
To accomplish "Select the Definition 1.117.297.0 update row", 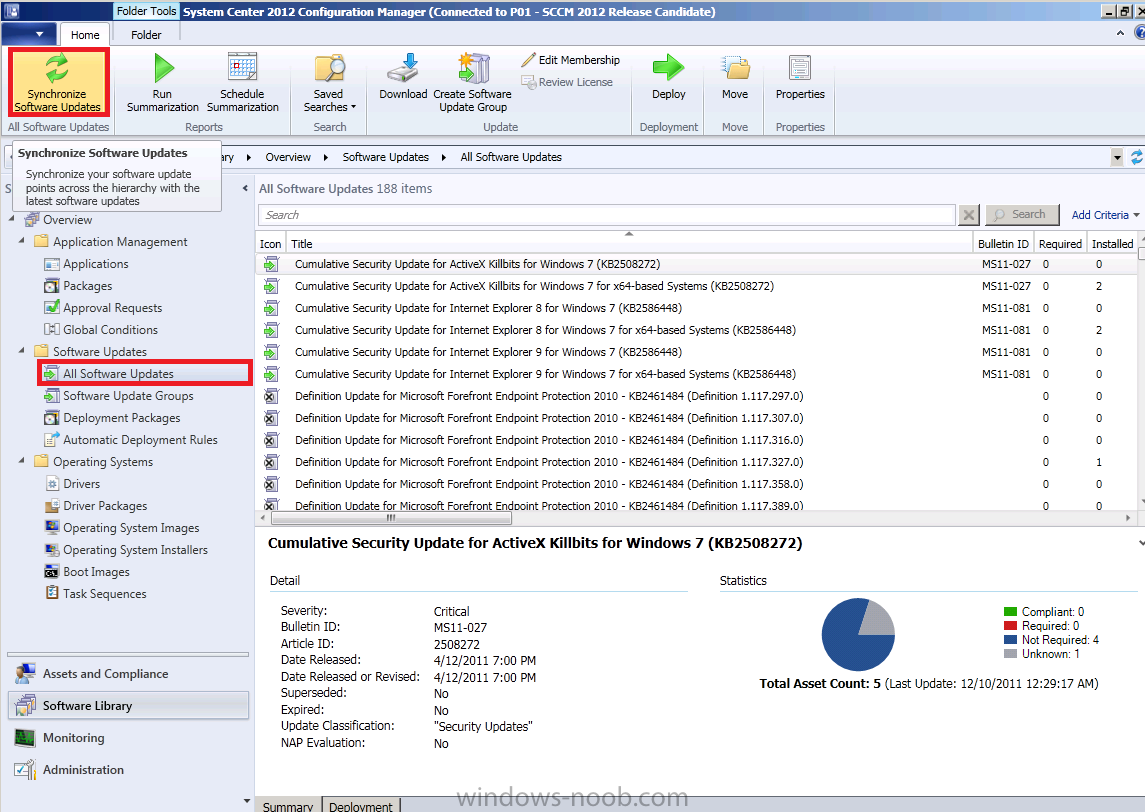I will coord(696,396).
